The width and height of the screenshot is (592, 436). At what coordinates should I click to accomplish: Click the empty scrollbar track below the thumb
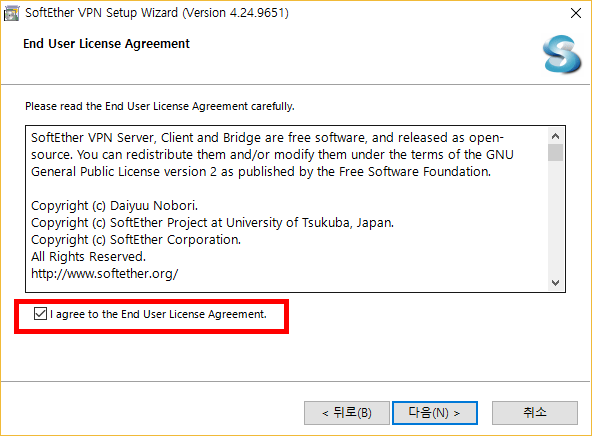coord(555,218)
